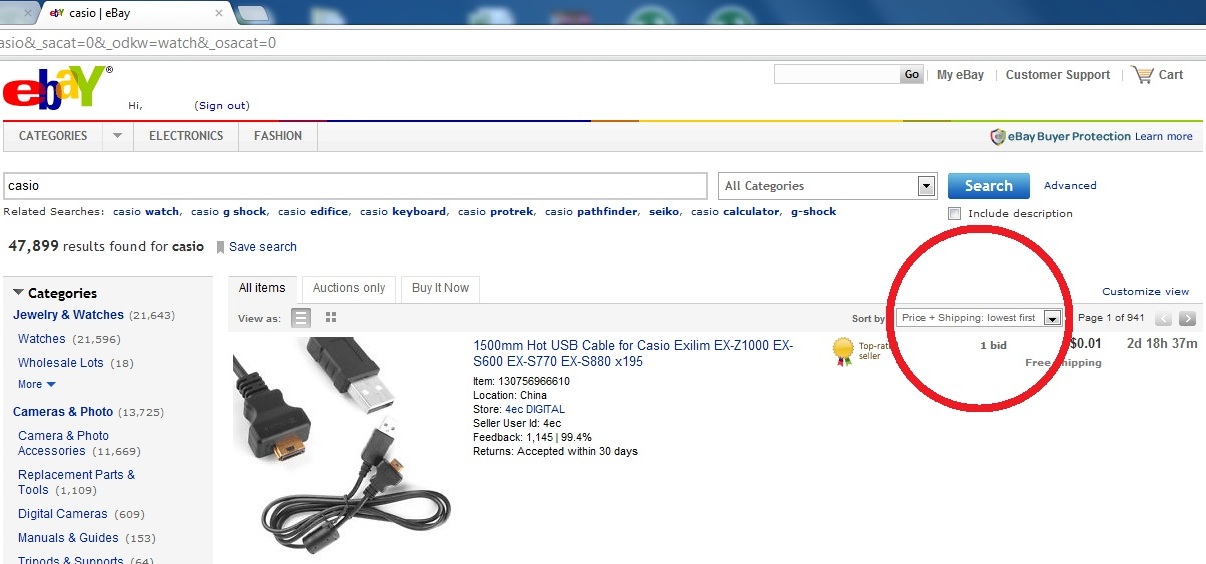
Task: Click the browser address bar
Action: click(x=603, y=43)
